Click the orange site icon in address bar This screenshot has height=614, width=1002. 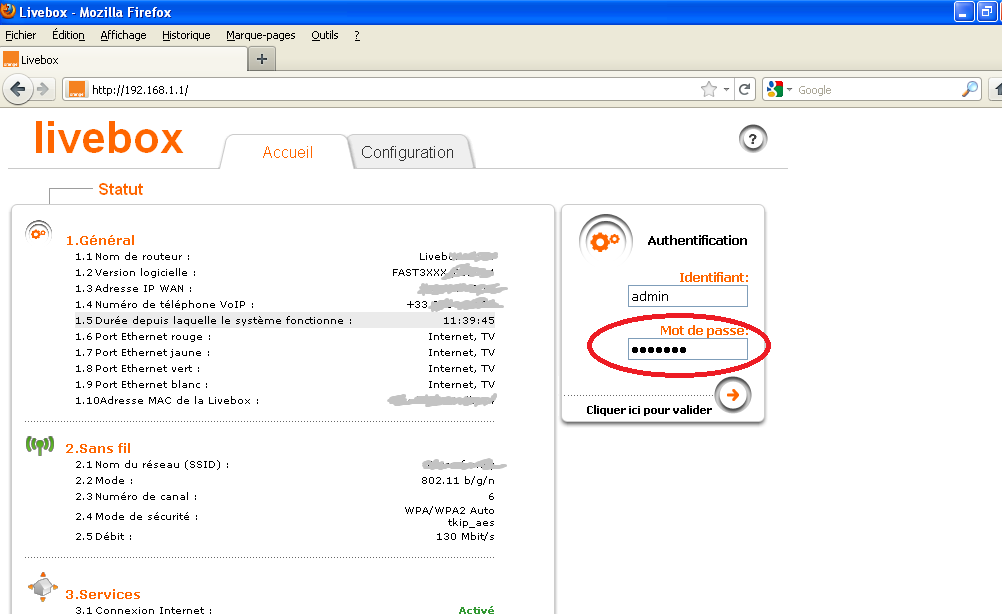(x=77, y=89)
